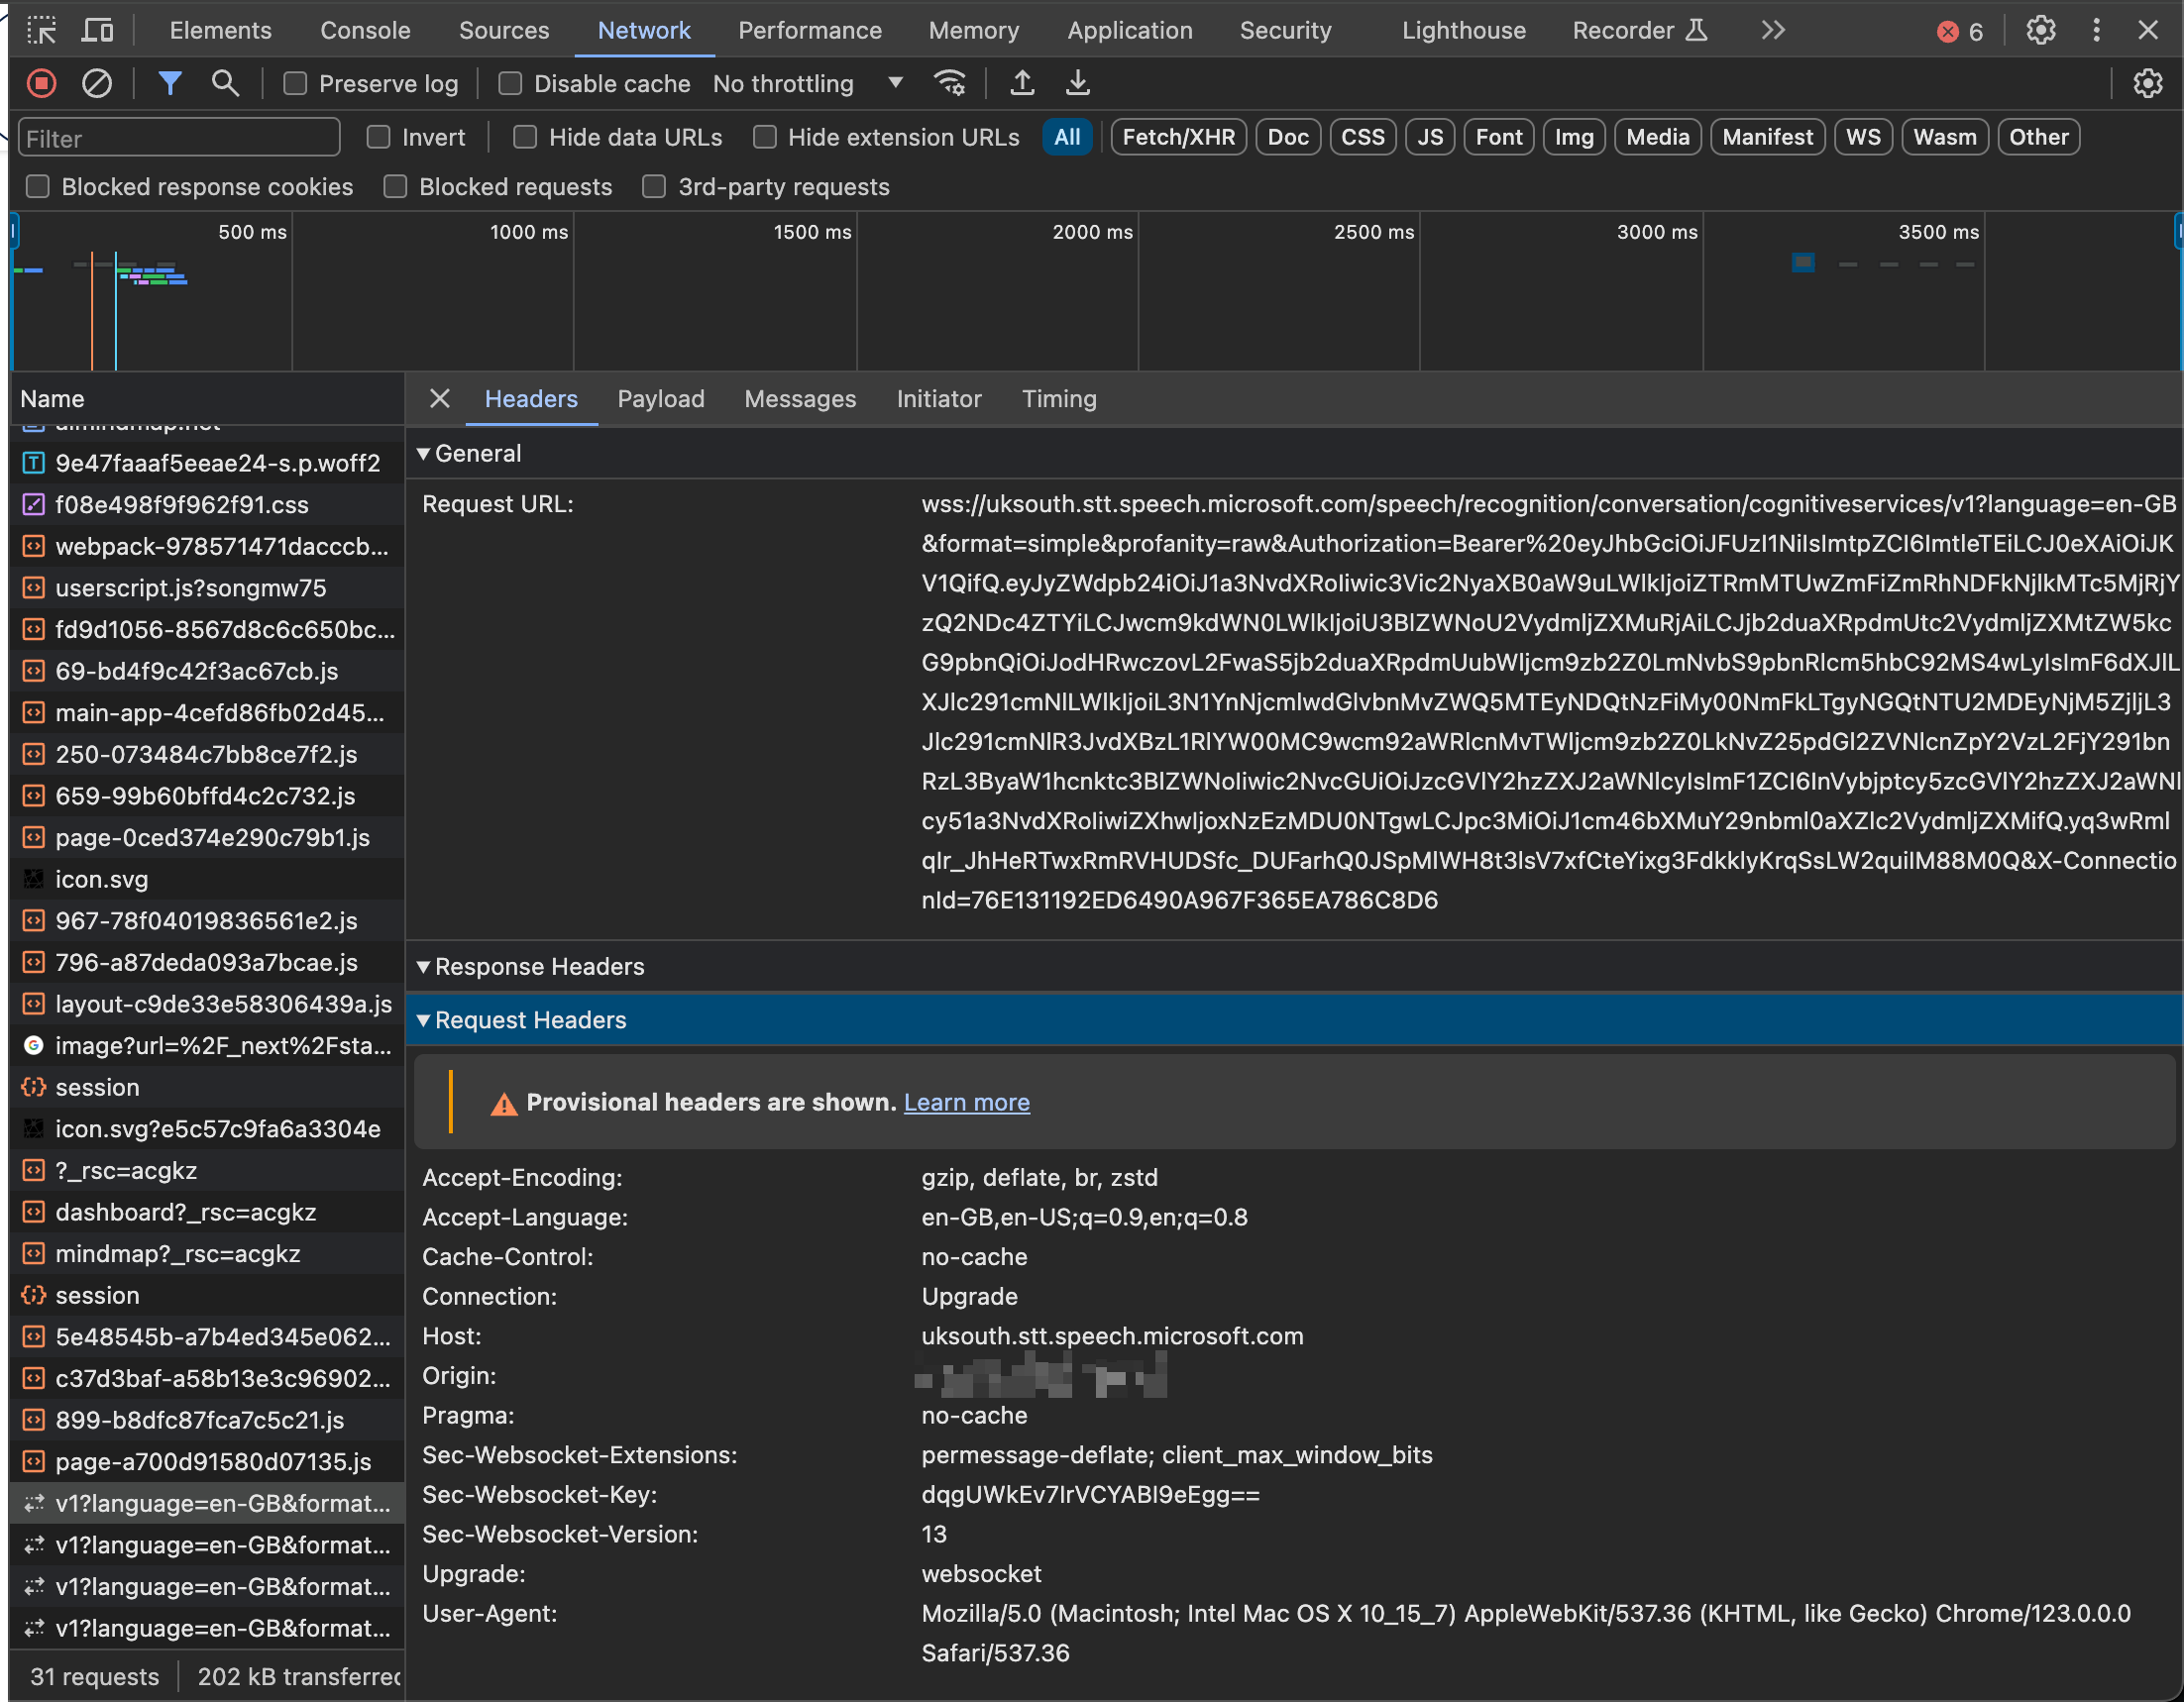Screen dimensions: 2184x1702
Task: Toggle the filter funnel icon
Action: (x=170, y=83)
